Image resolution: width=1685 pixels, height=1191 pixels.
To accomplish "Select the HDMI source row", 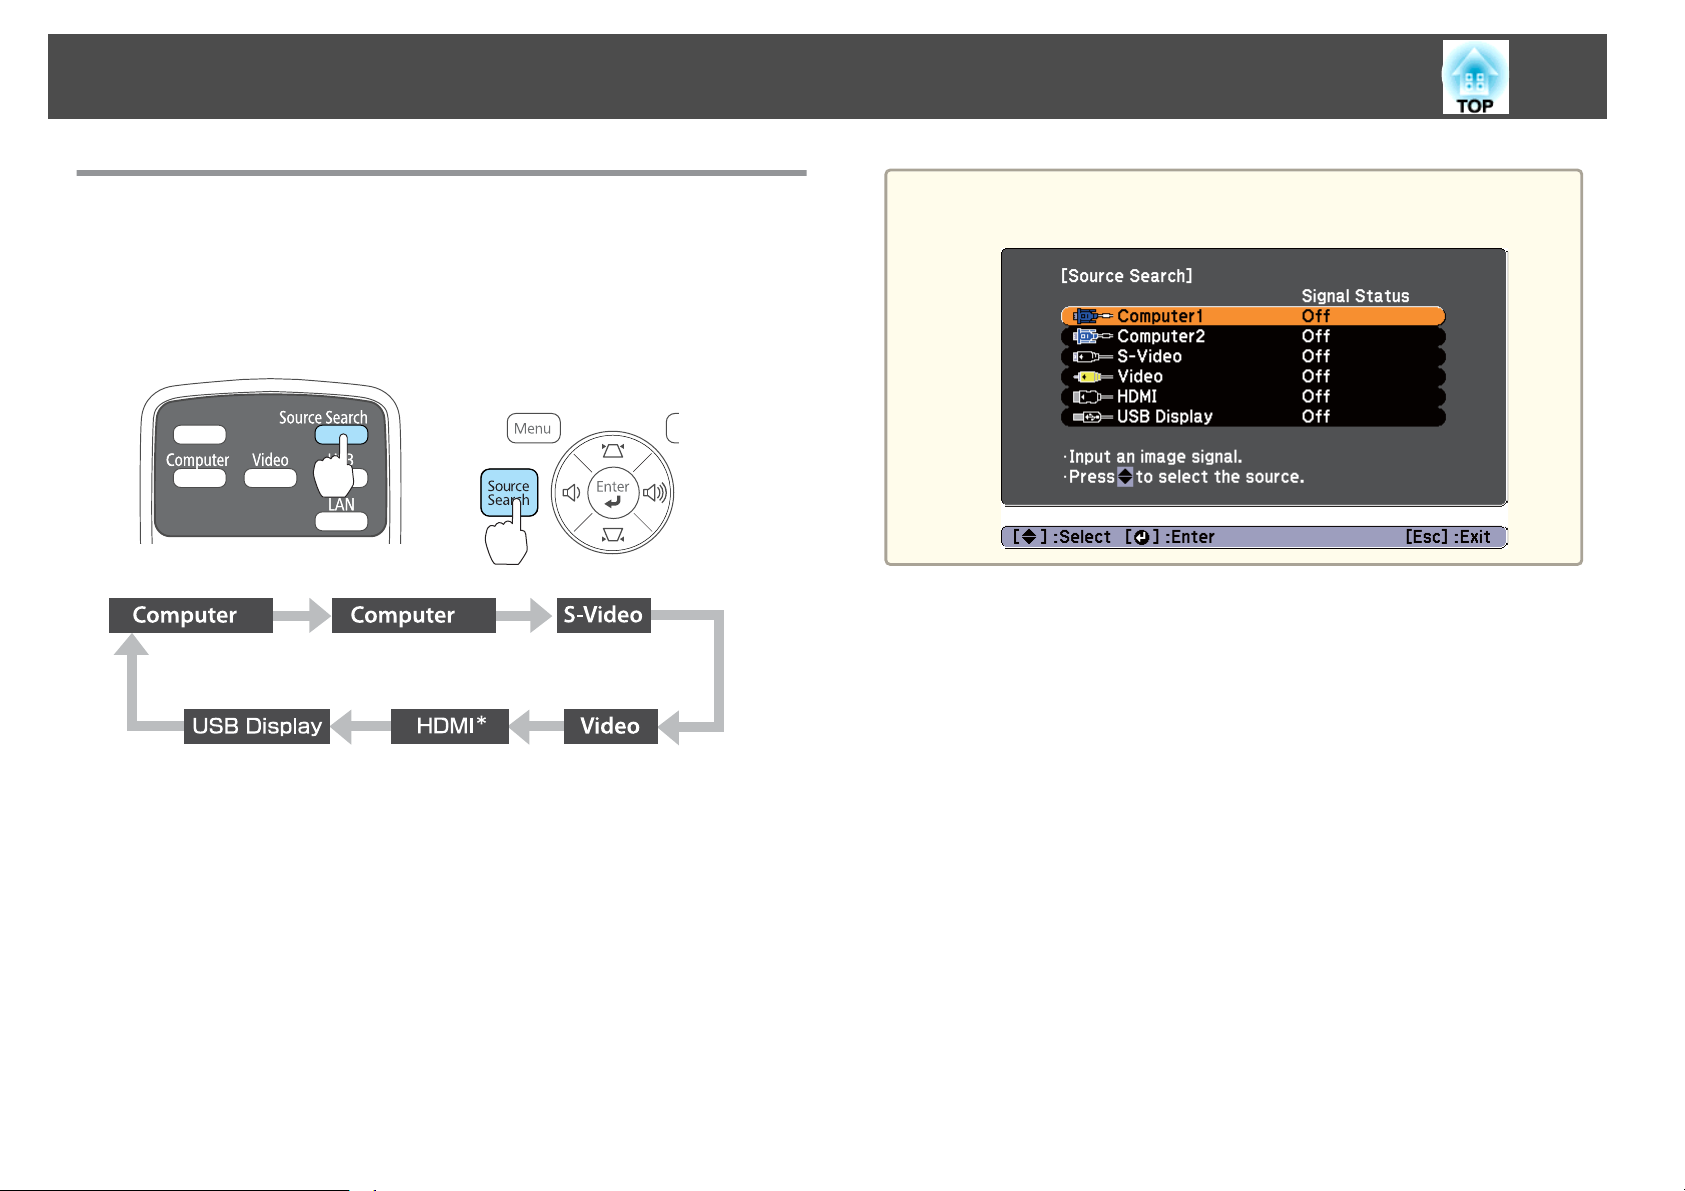I will (1253, 396).
